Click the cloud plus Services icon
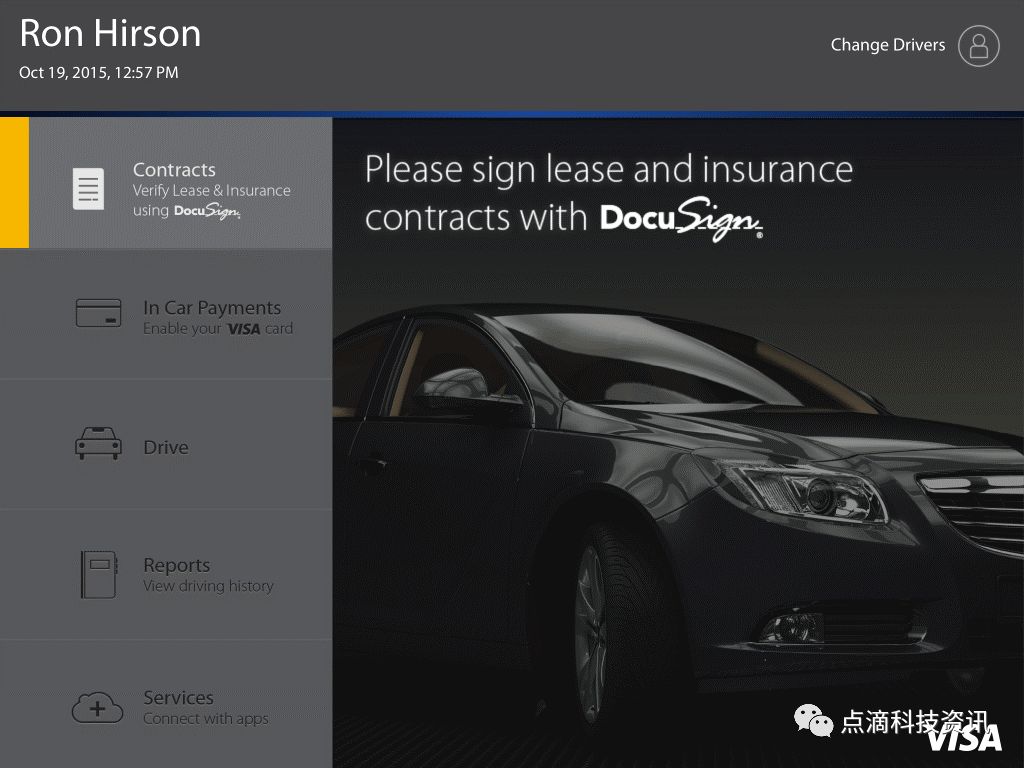The width and height of the screenshot is (1024, 768). pos(97,708)
